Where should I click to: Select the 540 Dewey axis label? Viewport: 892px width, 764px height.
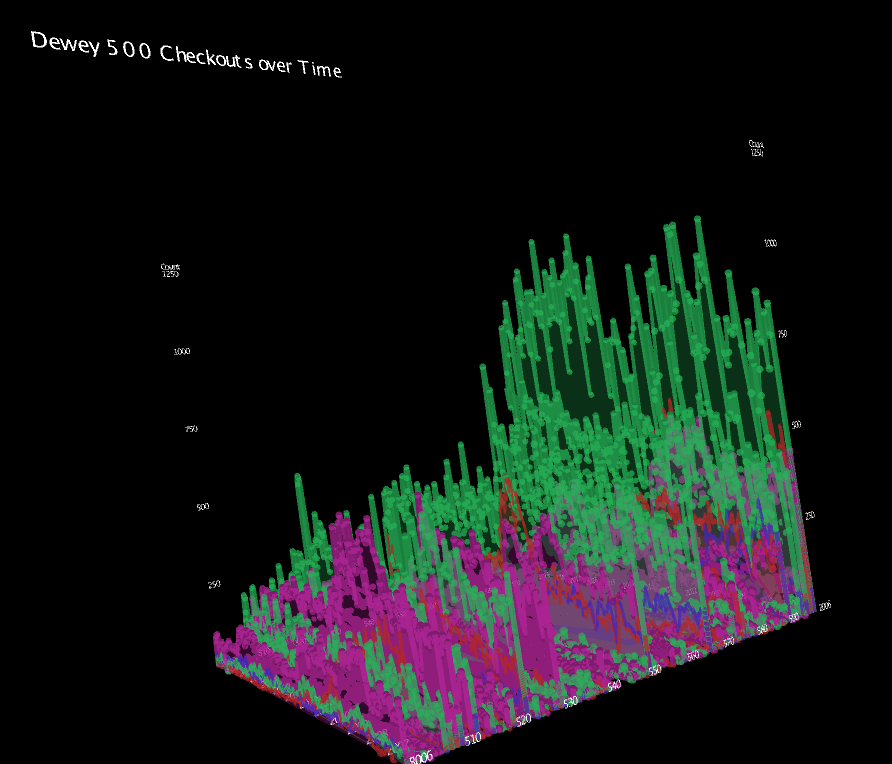[614, 685]
